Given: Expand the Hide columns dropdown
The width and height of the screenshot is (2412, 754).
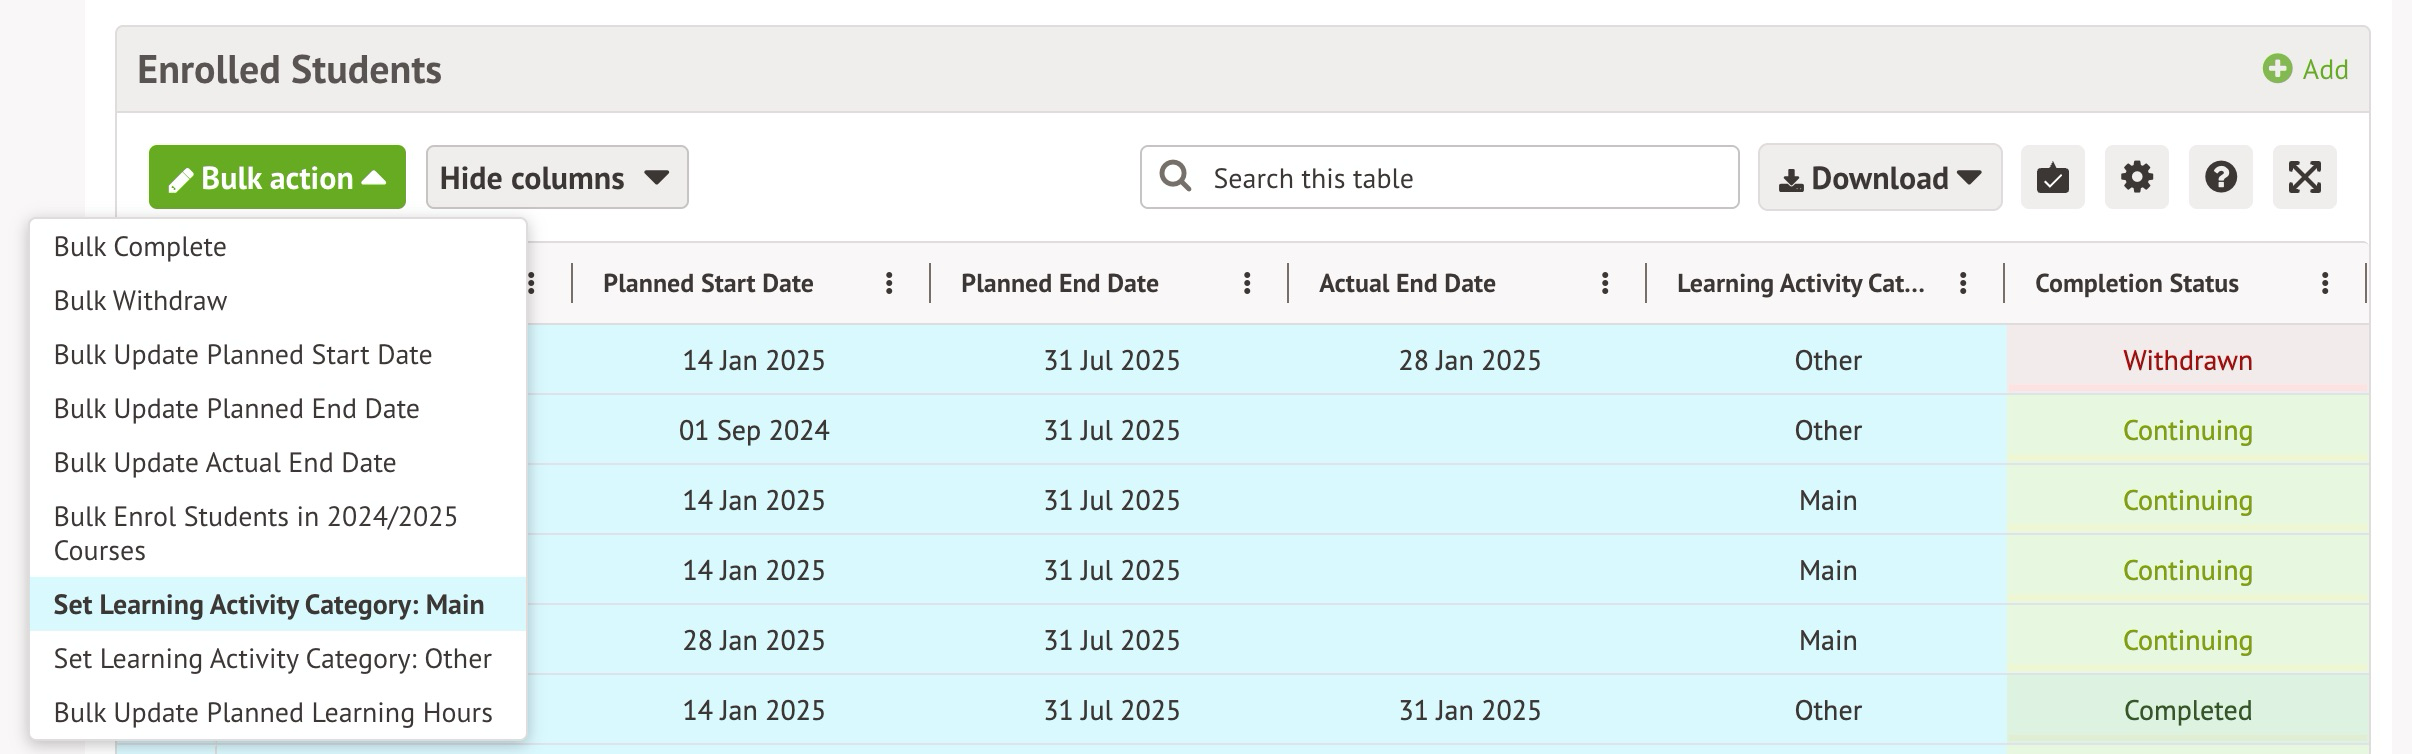Looking at the screenshot, I should pos(556,178).
